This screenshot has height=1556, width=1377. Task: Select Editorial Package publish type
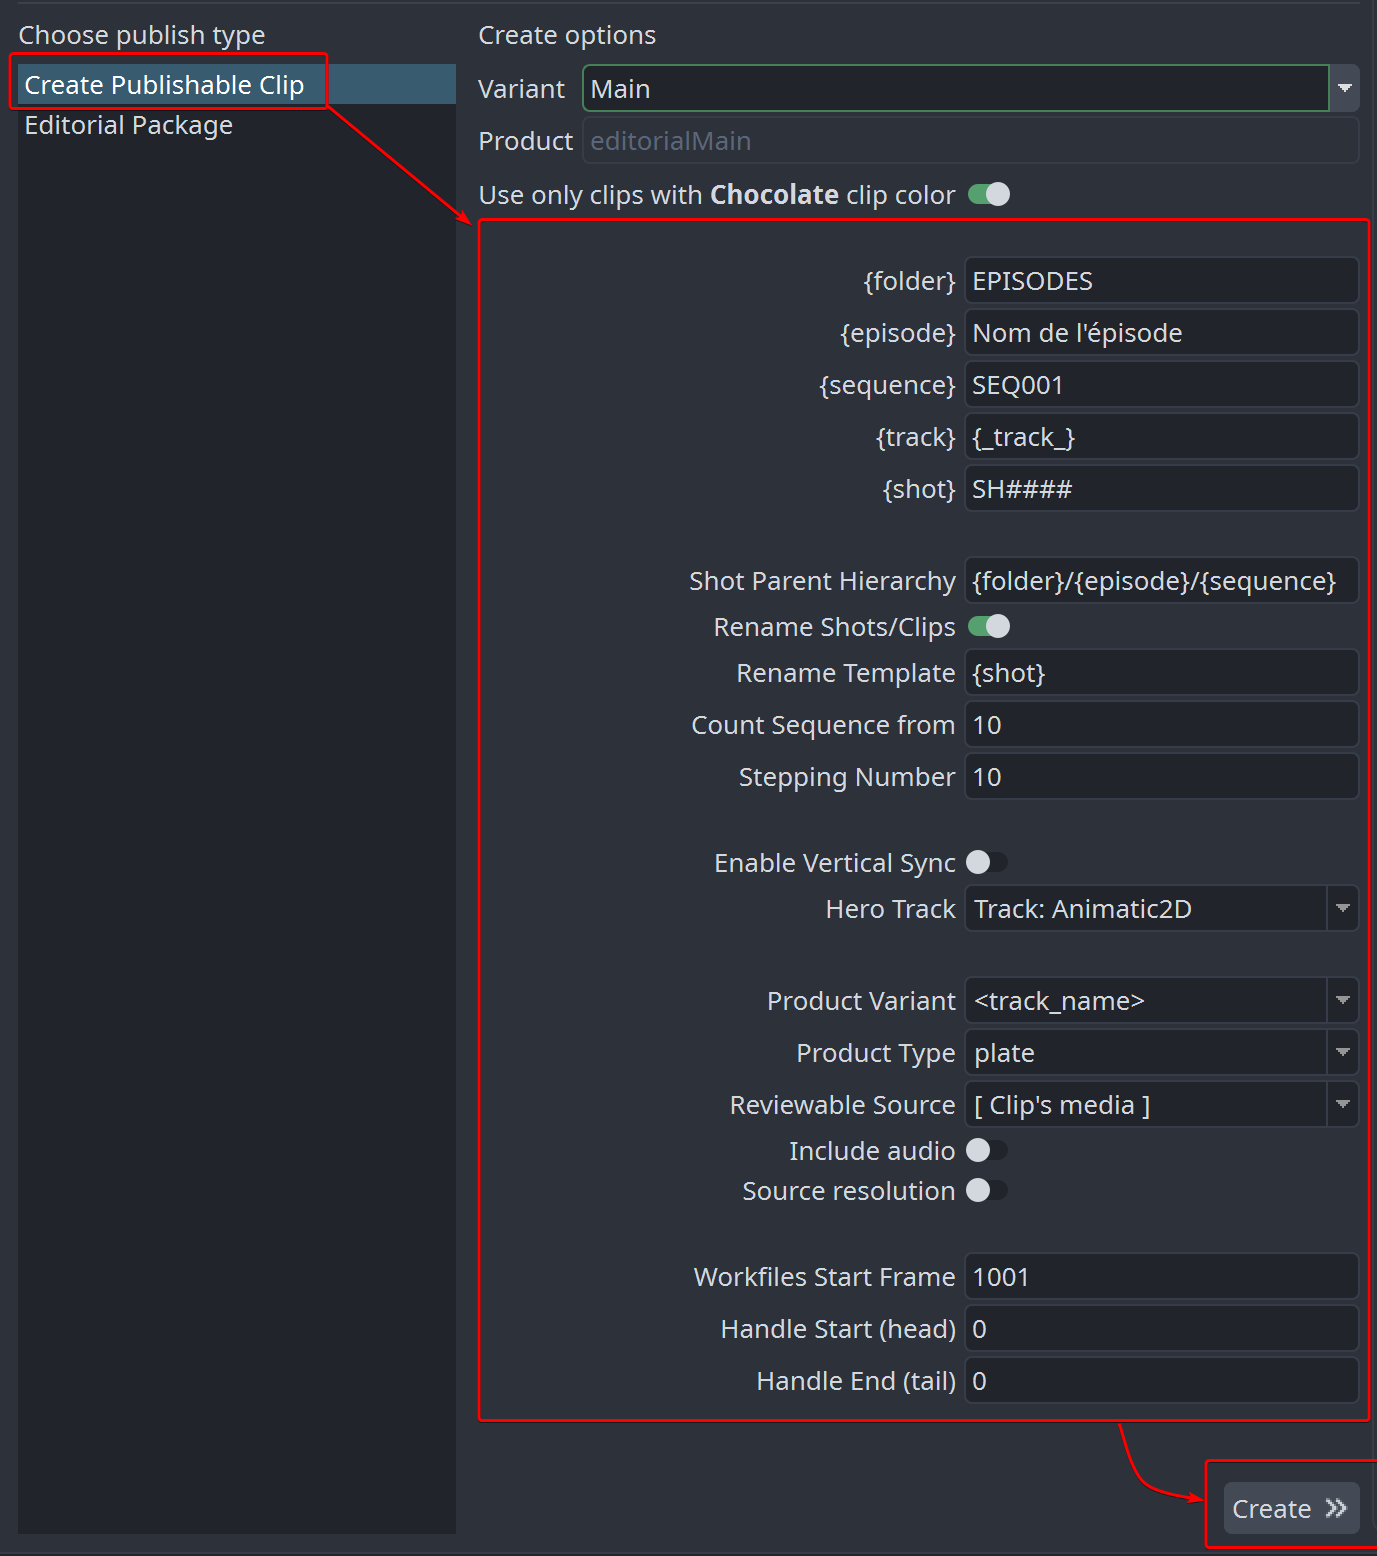point(129,126)
